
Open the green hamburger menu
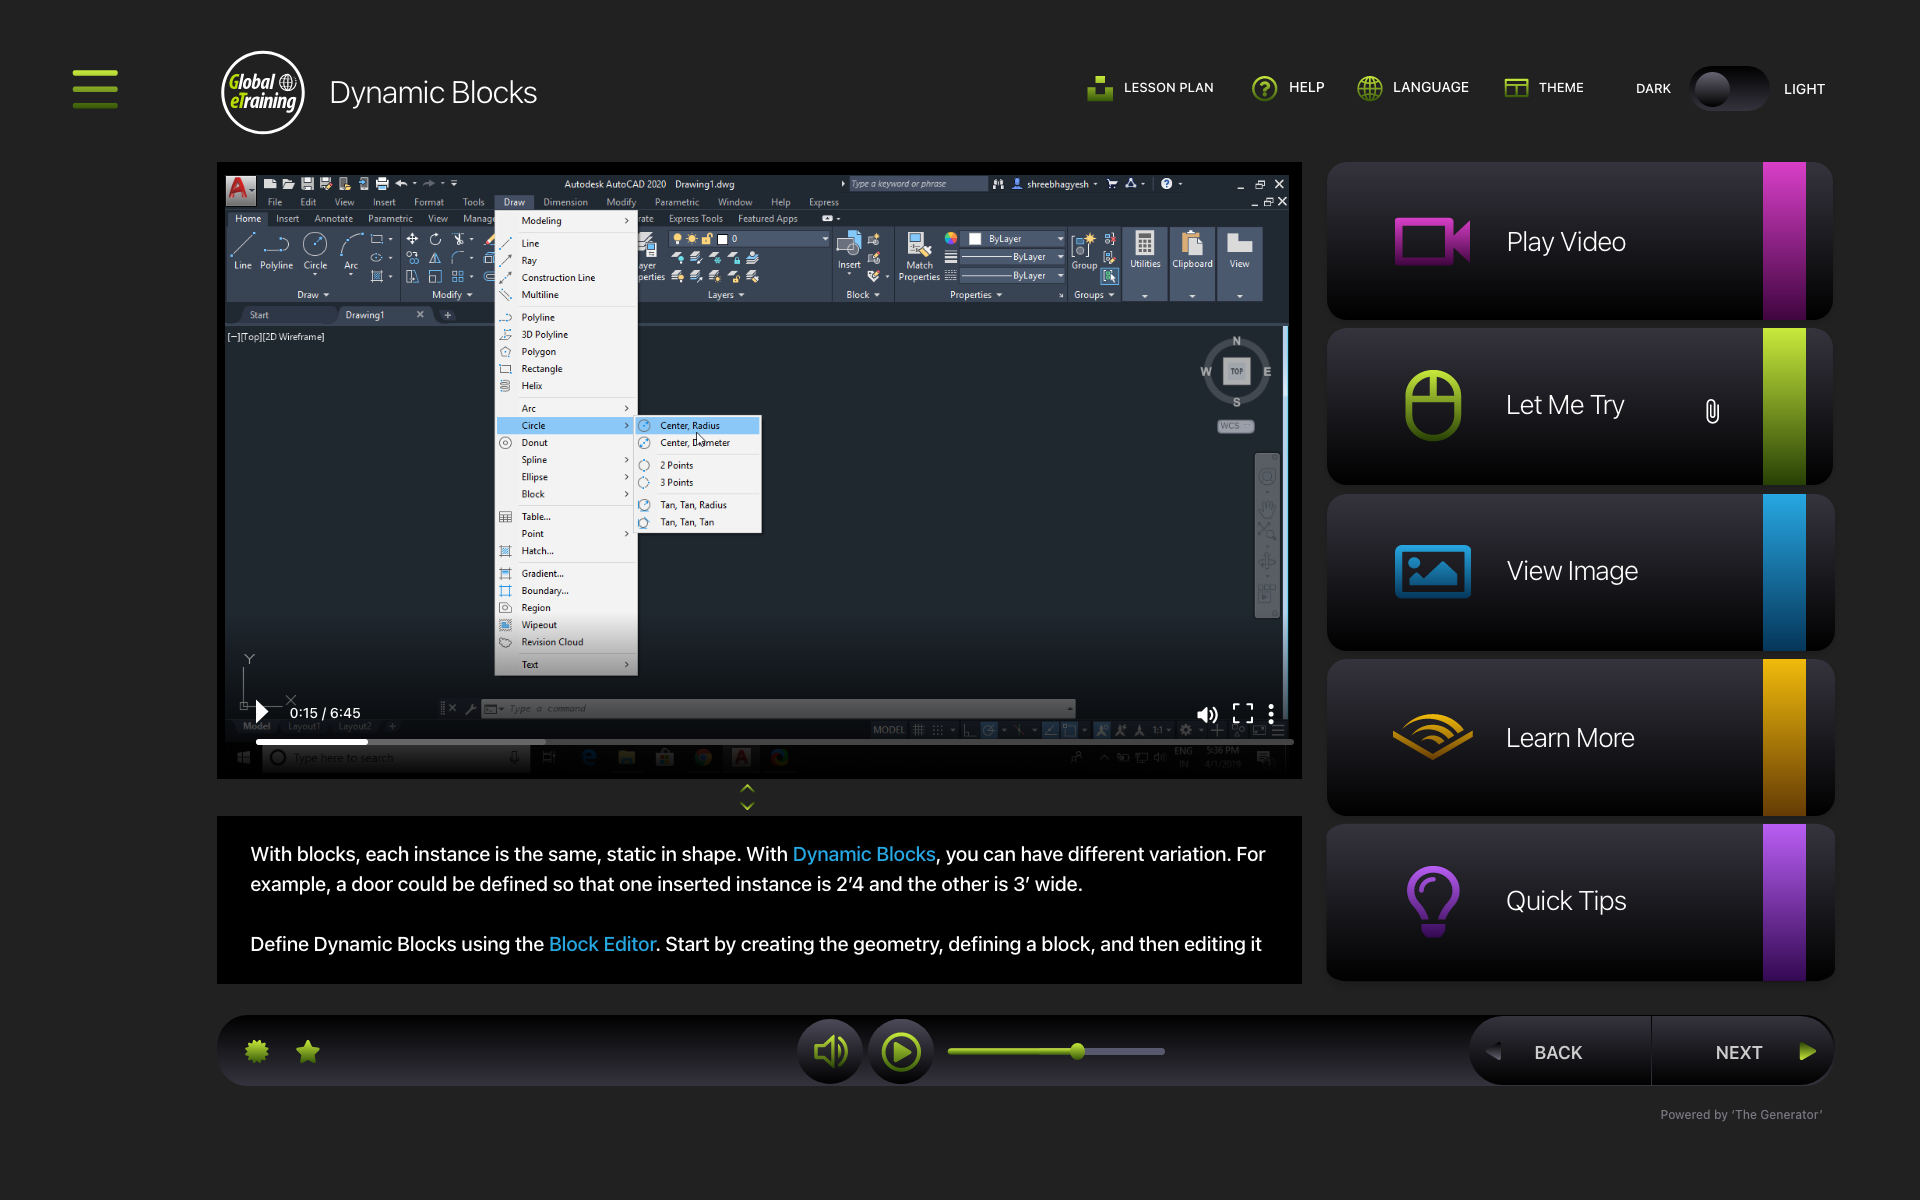coord(95,88)
